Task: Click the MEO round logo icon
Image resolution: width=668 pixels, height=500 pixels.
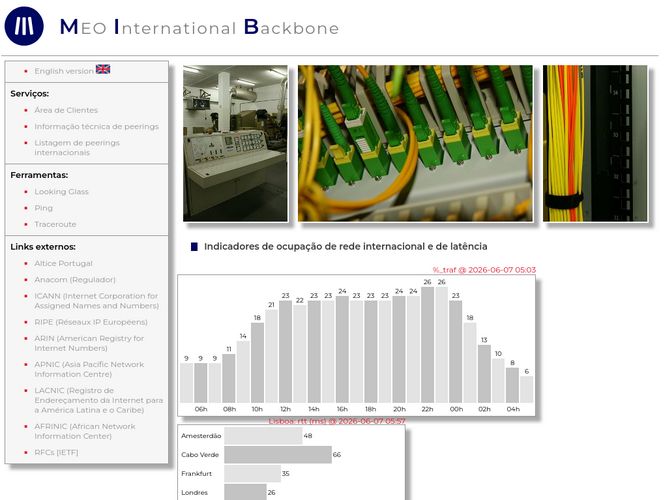Action: coord(24,26)
